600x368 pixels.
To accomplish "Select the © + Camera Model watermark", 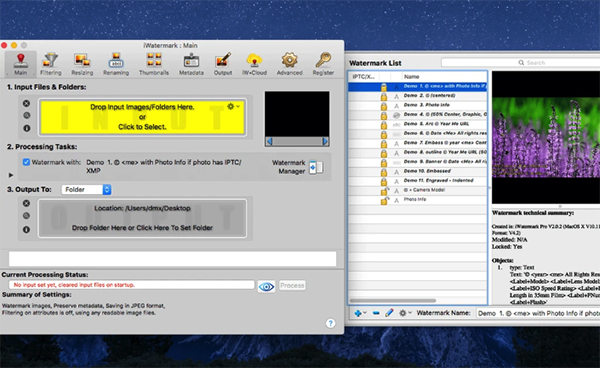I will click(x=418, y=190).
